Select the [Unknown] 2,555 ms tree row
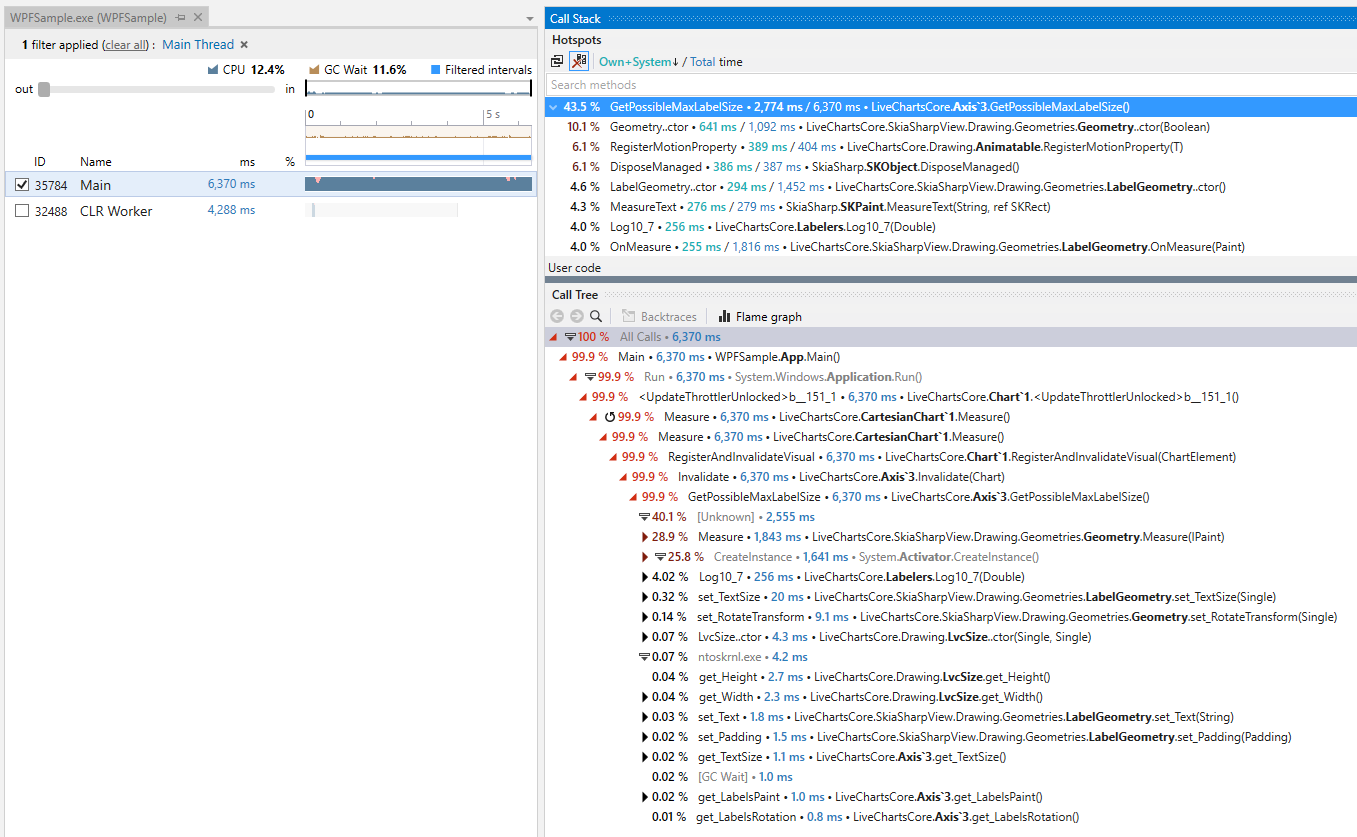Image resolution: width=1357 pixels, height=837 pixels. click(951, 517)
